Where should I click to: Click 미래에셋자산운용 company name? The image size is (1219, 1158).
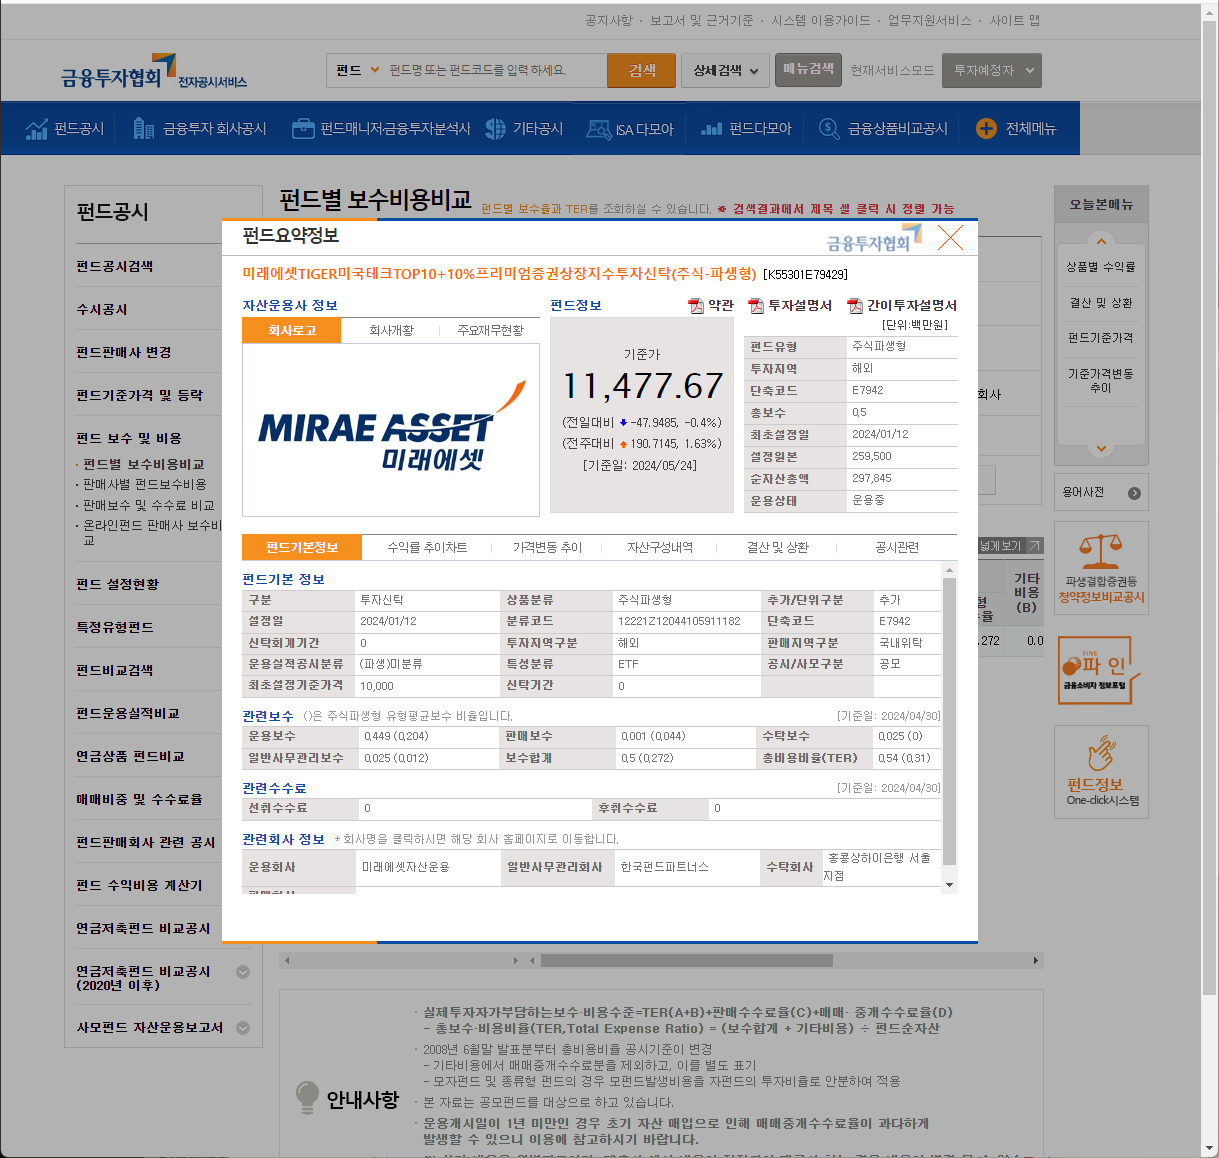point(406,867)
